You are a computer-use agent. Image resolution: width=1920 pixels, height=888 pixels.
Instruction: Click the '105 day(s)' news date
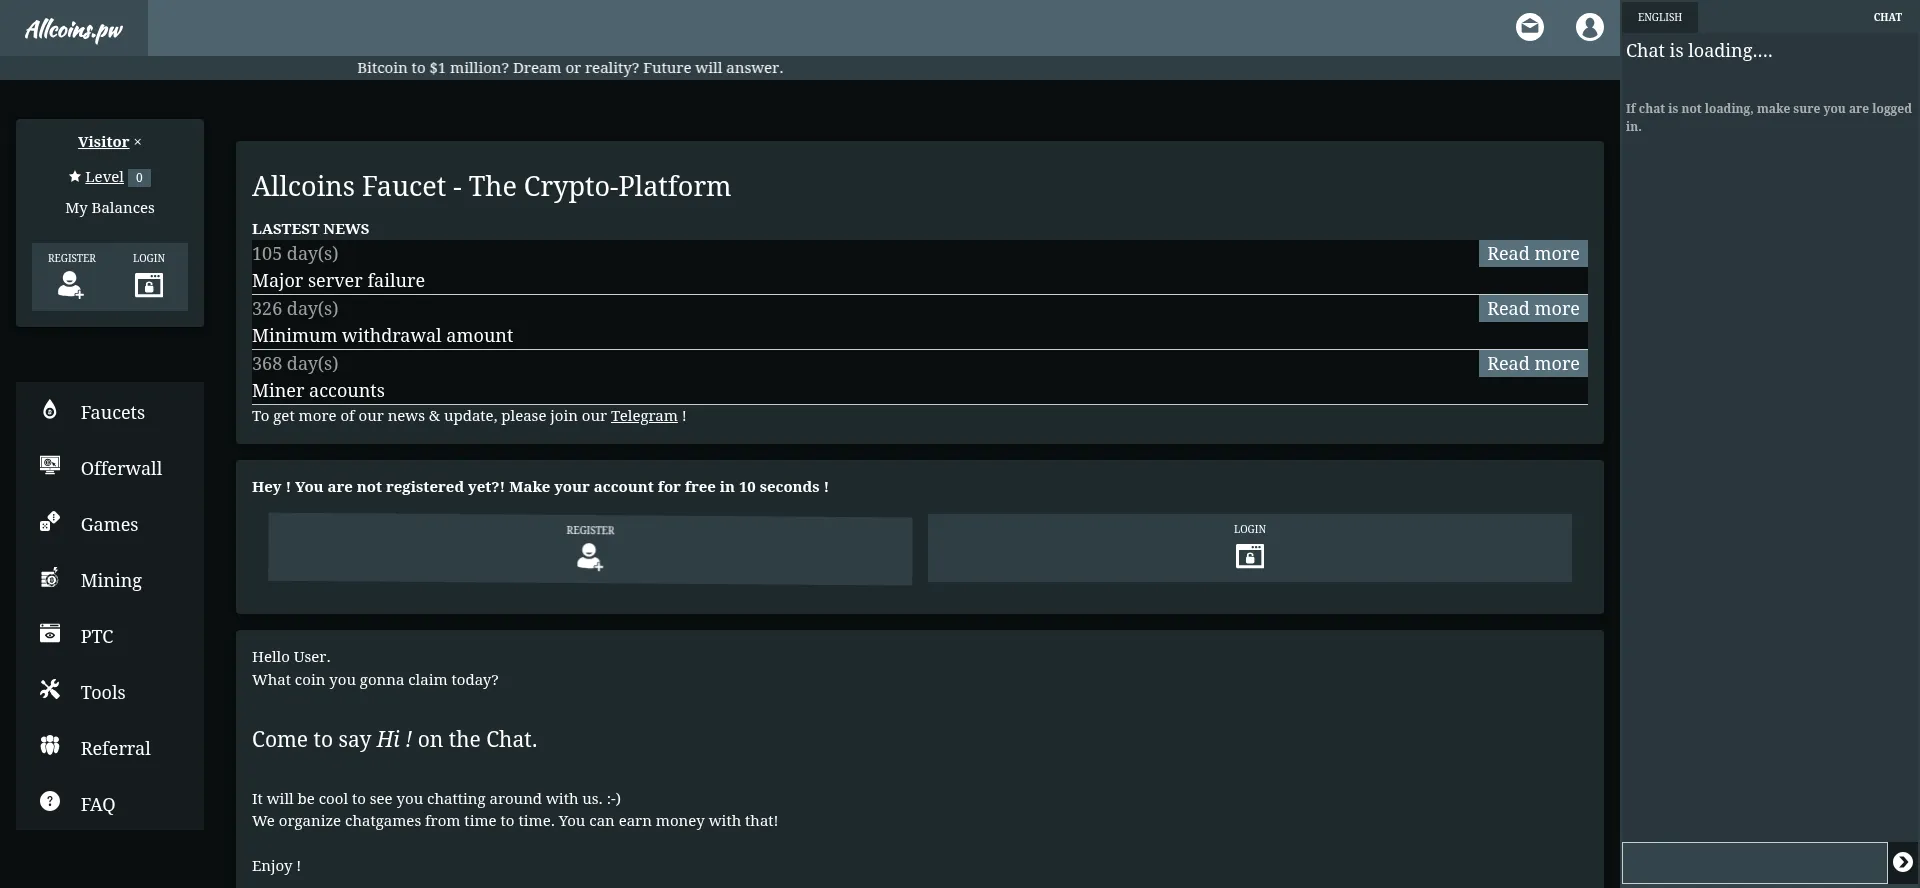tap(295, 254)
